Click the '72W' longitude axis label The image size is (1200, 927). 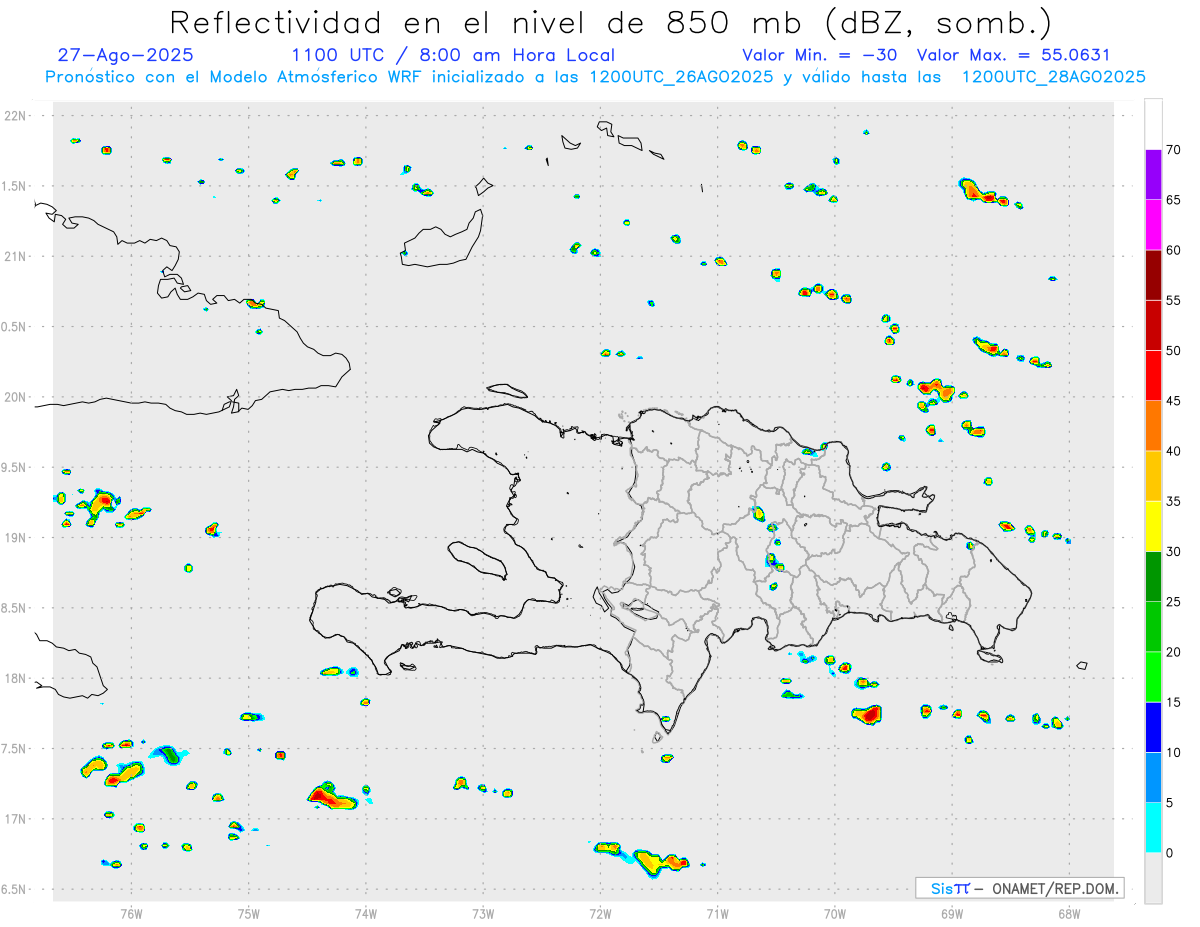click(600, 913)
